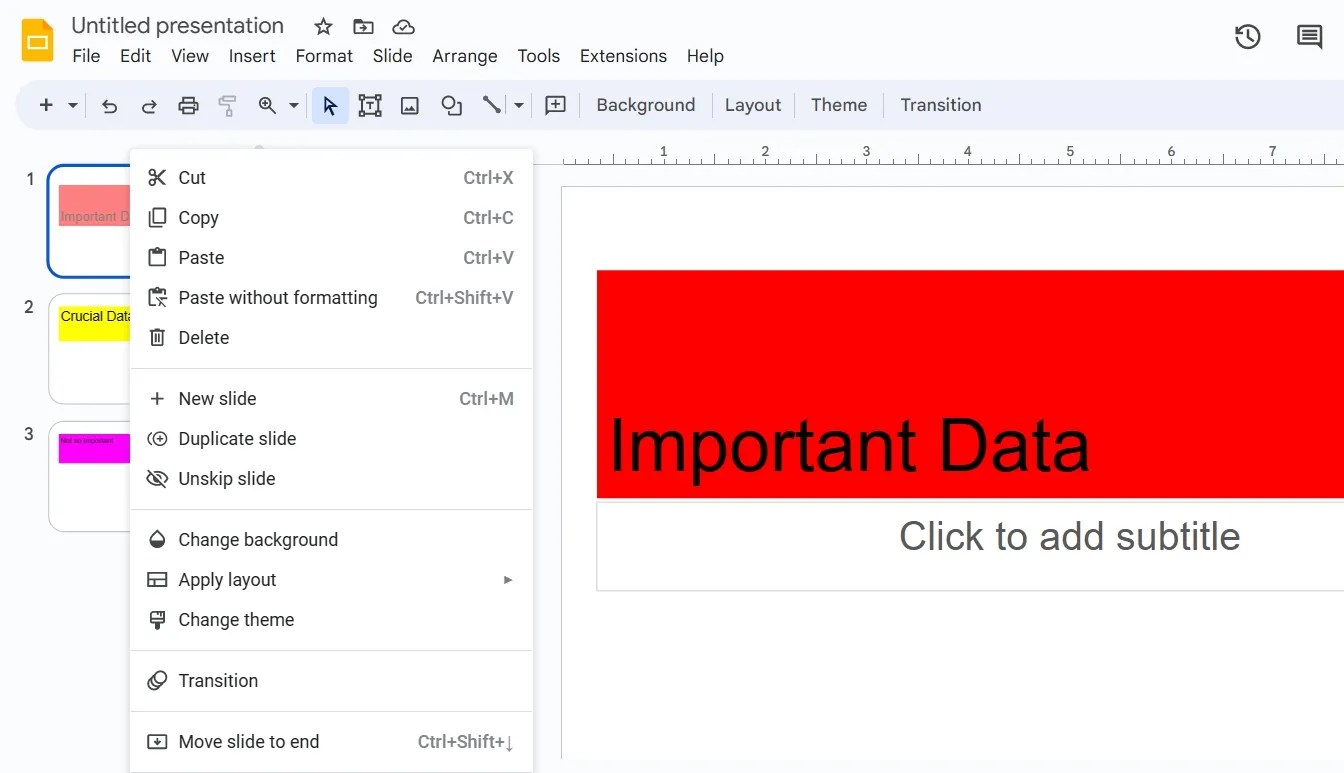Screen dimensions: 1344x773
Task: Open Background settings
Action: pyautogui.click(x=645, y=104)
